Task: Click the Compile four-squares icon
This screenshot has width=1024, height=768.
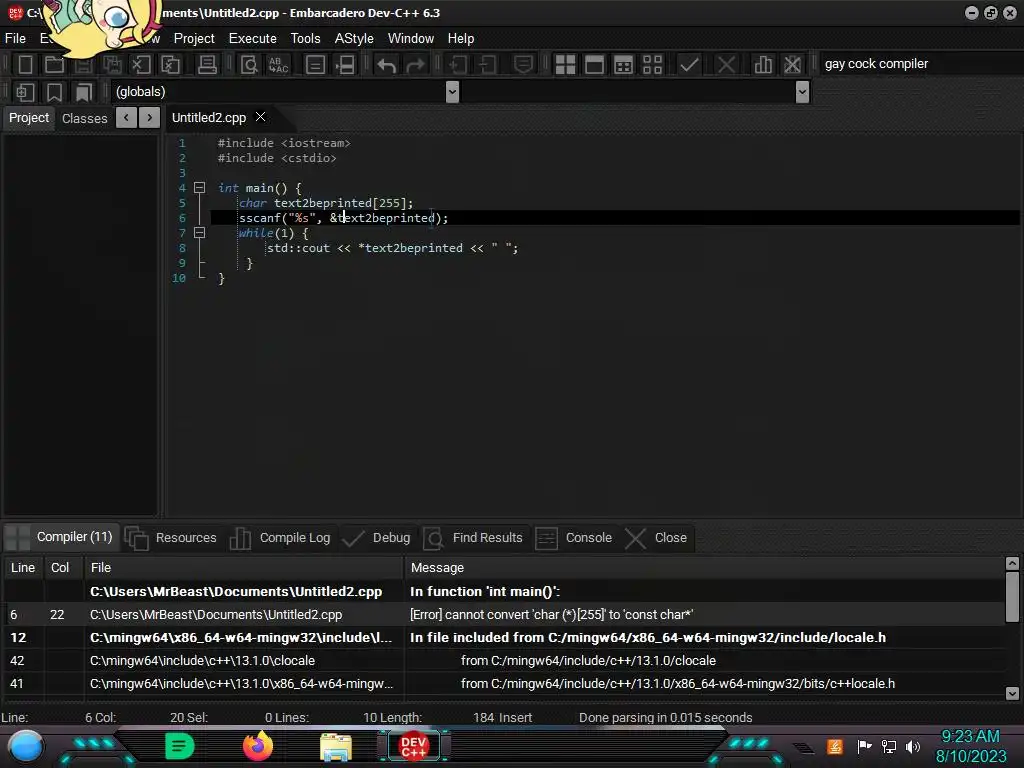Action: click(x=565, y=64)
